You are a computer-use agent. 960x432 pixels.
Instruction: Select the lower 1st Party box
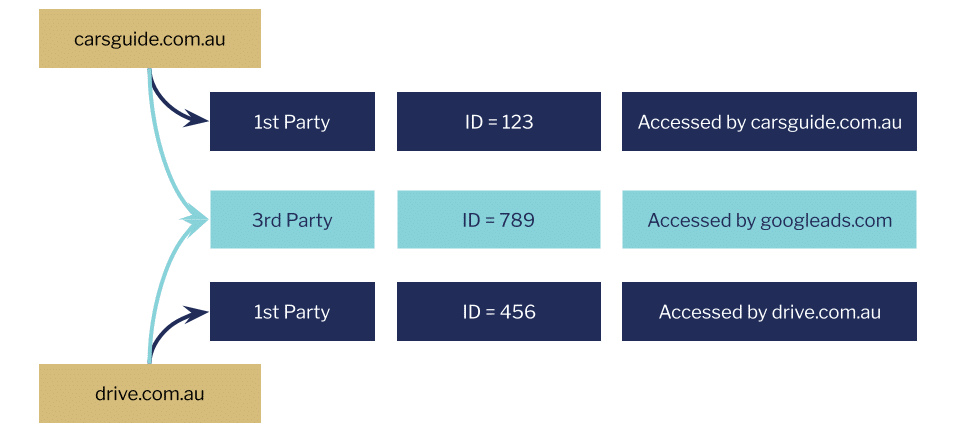tap(292, 312)
